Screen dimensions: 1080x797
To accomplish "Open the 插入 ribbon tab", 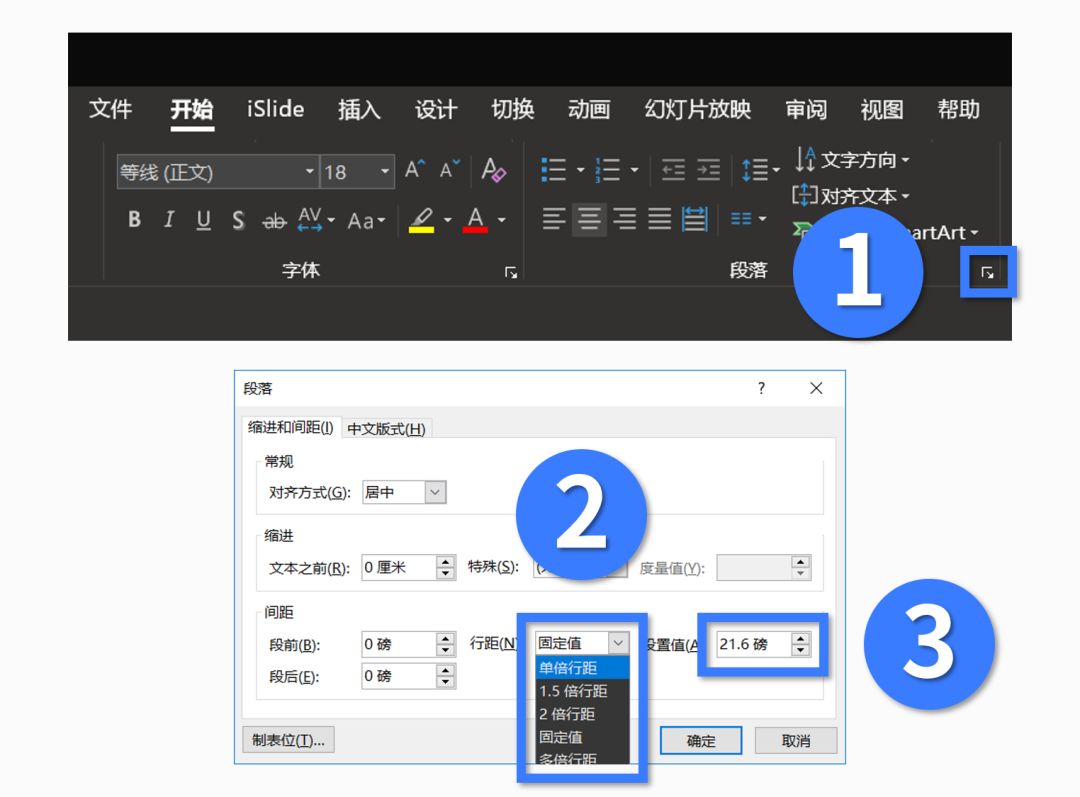I will 359,110.
